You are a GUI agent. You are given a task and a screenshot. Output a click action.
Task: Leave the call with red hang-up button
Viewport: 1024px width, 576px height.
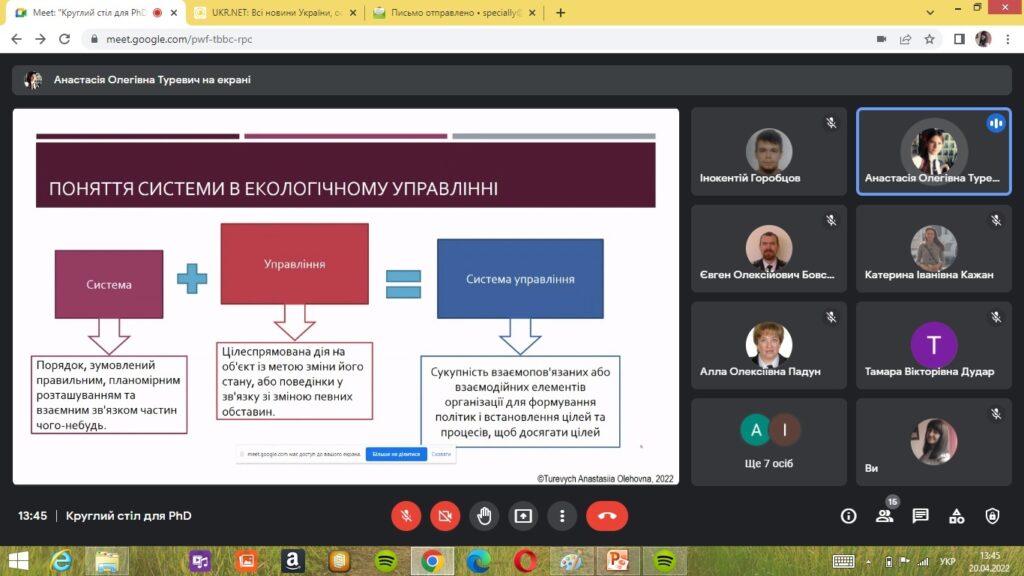tap(607, 516)
